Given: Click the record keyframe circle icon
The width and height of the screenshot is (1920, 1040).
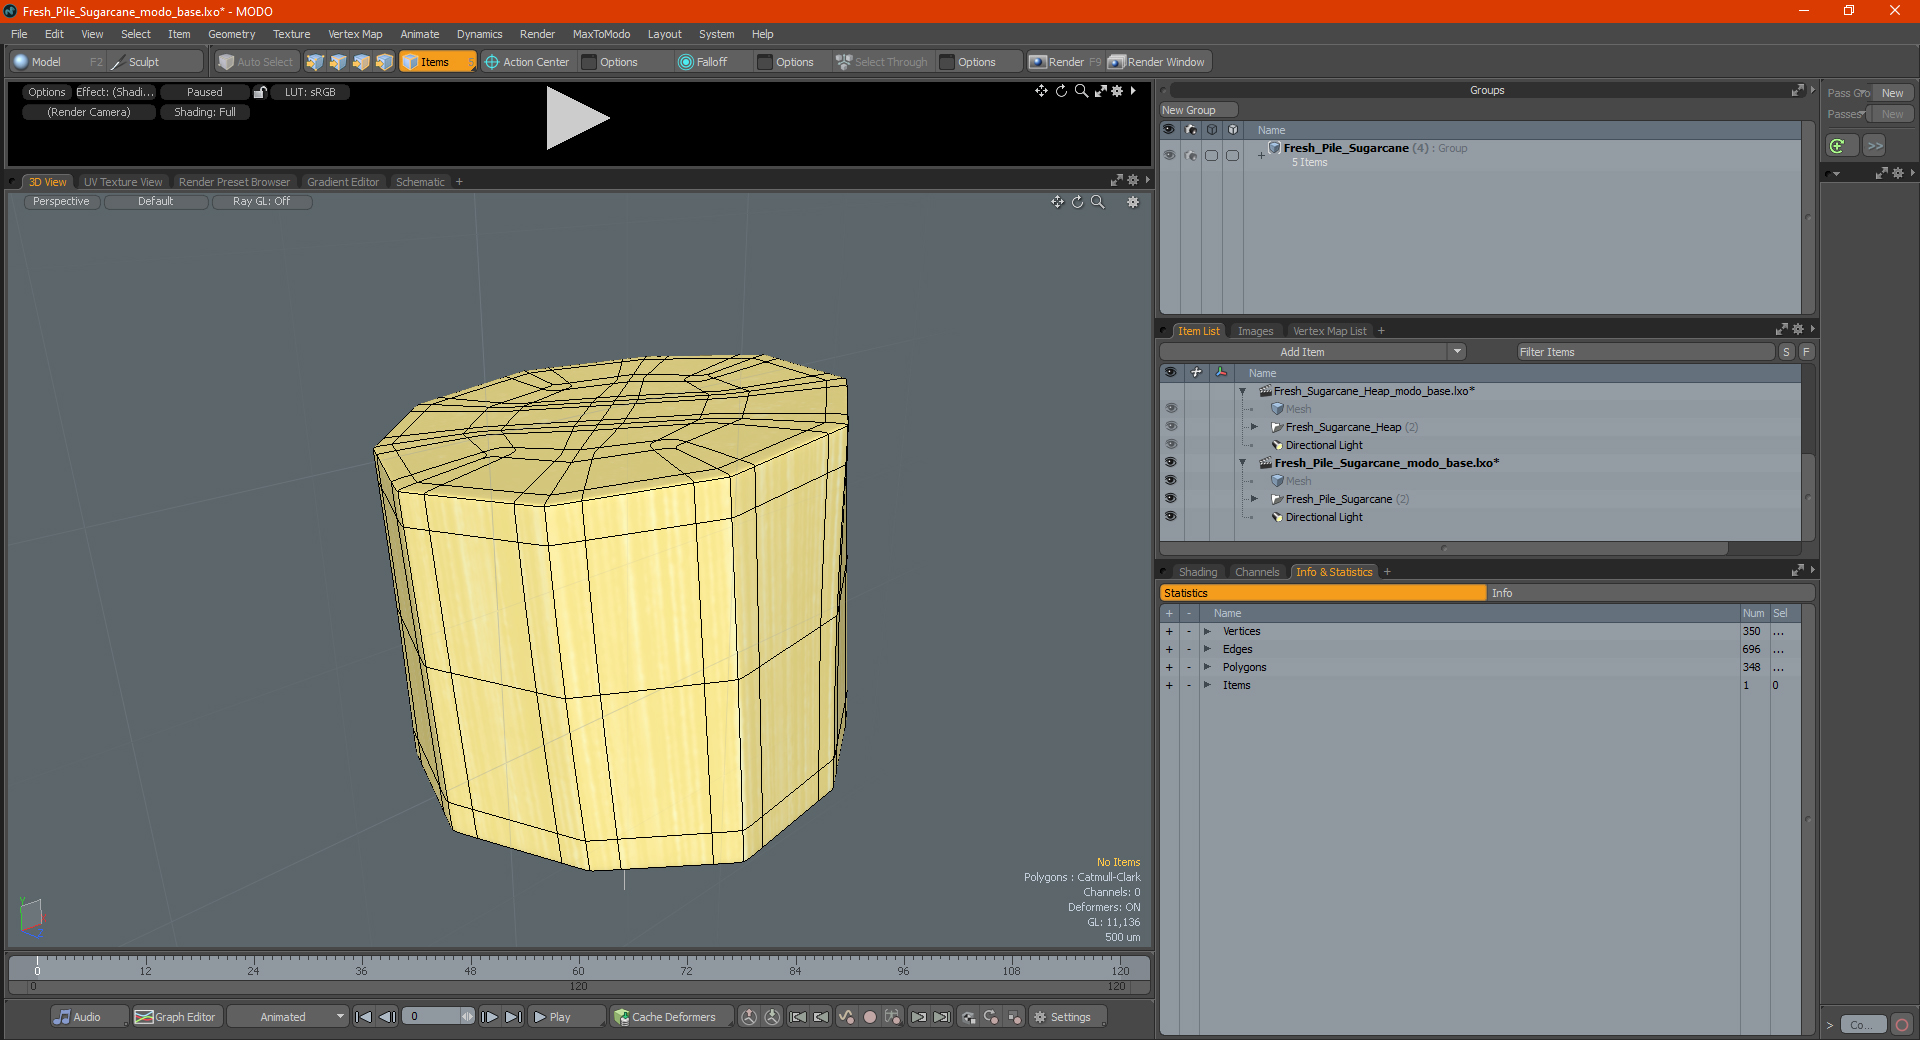Looking at the screenshot, I should pos(870,1017).
